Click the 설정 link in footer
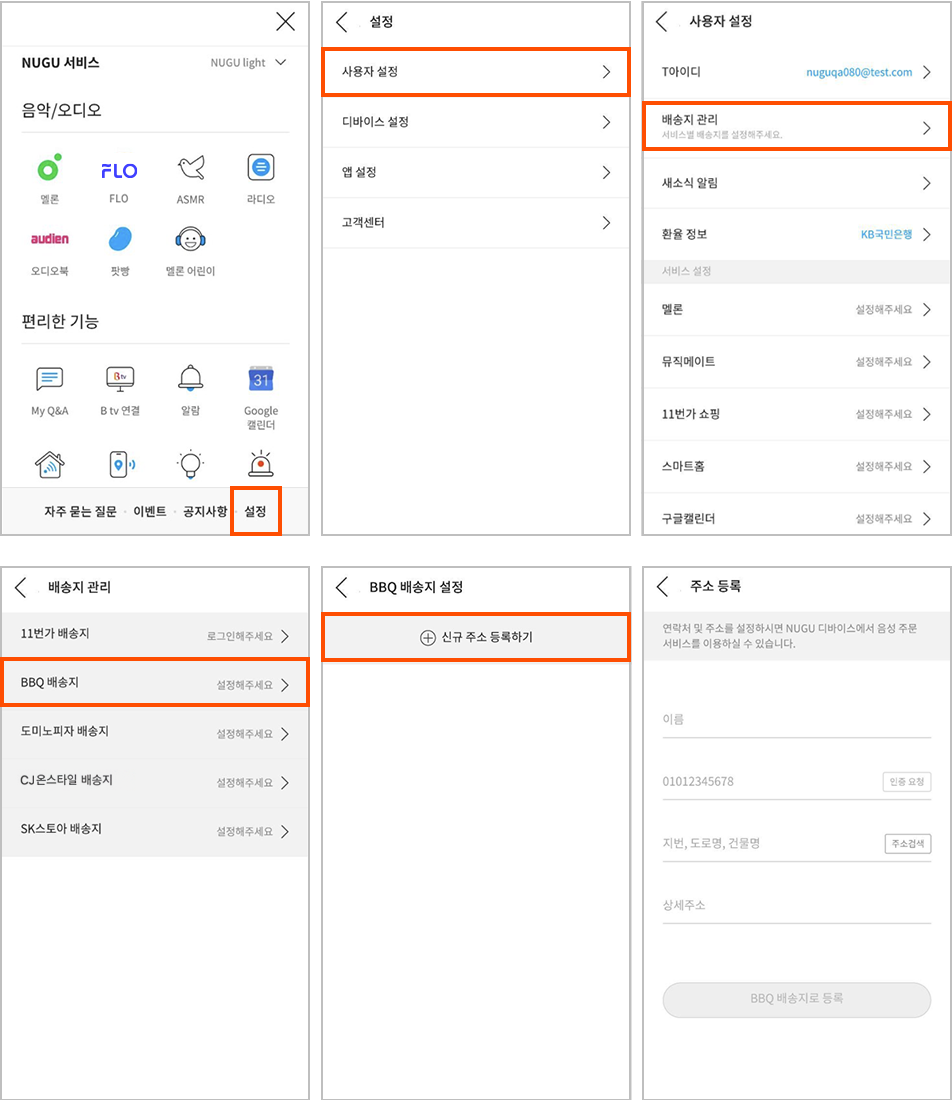This screenshot has height=1100, width=952. [255, 511]
